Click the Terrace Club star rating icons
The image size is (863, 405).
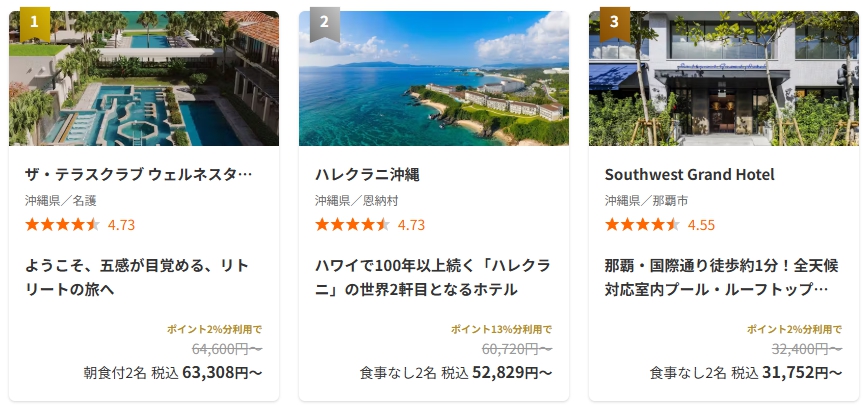(x=62, y=224)
